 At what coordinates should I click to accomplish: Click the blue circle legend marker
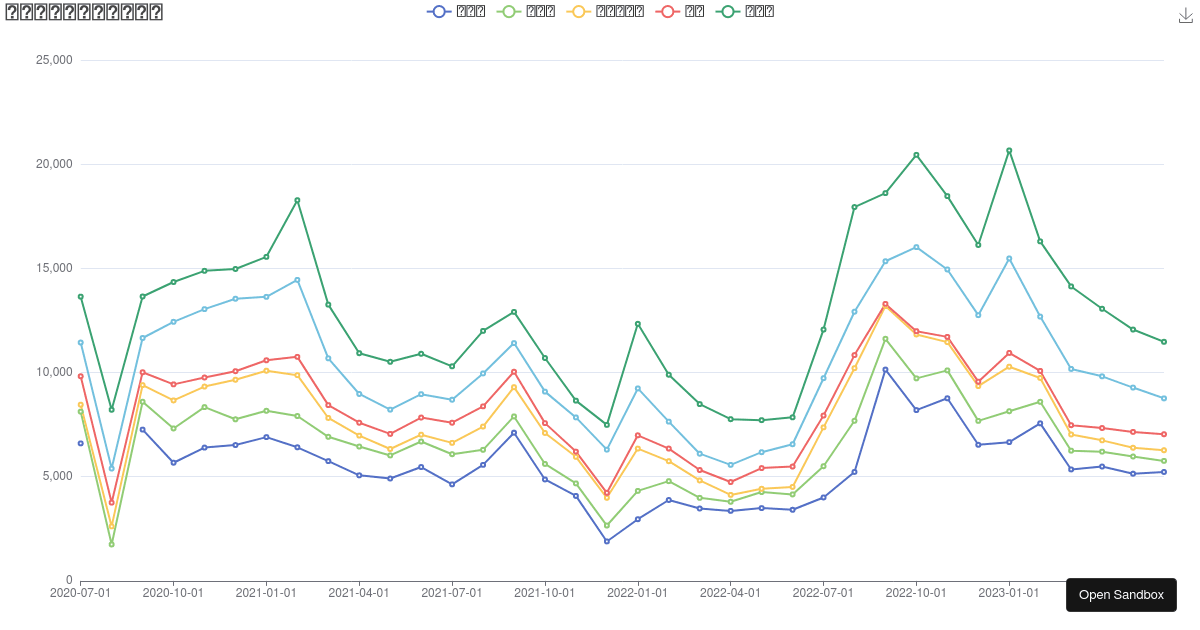coord(439,11)
